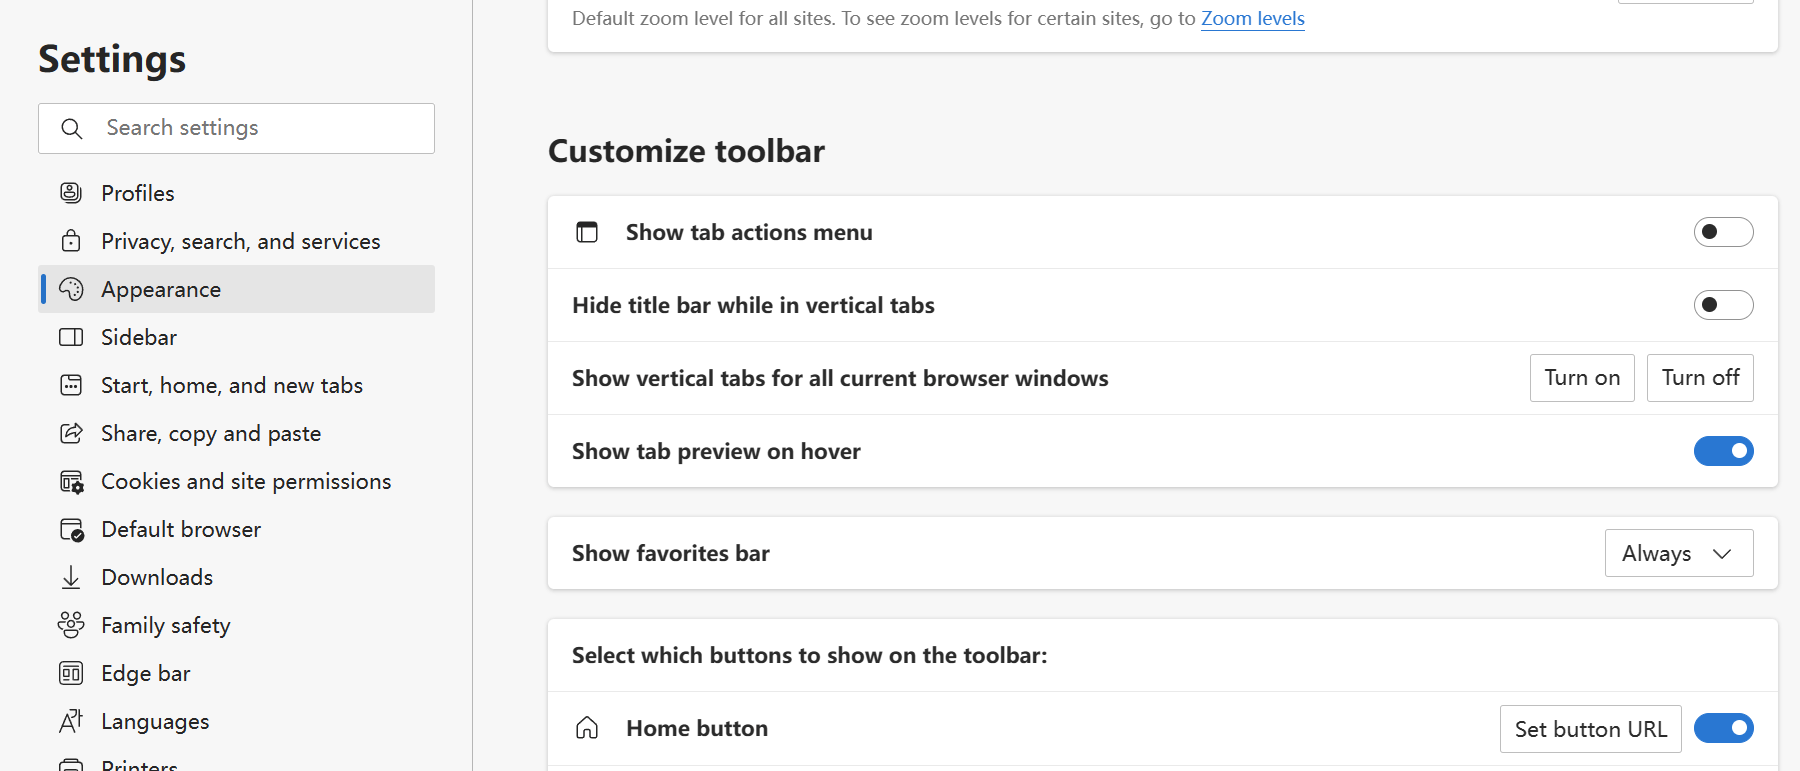Open the Show favorites bar dropdown
The width and height of the screenshot is (1800, 771).
coord(1678,553)
